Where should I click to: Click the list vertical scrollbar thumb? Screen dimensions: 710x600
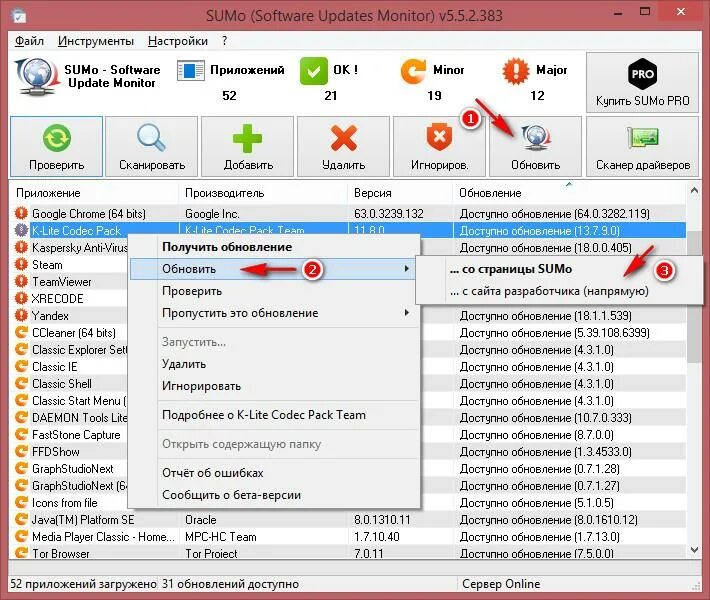[x=694, y=297]
